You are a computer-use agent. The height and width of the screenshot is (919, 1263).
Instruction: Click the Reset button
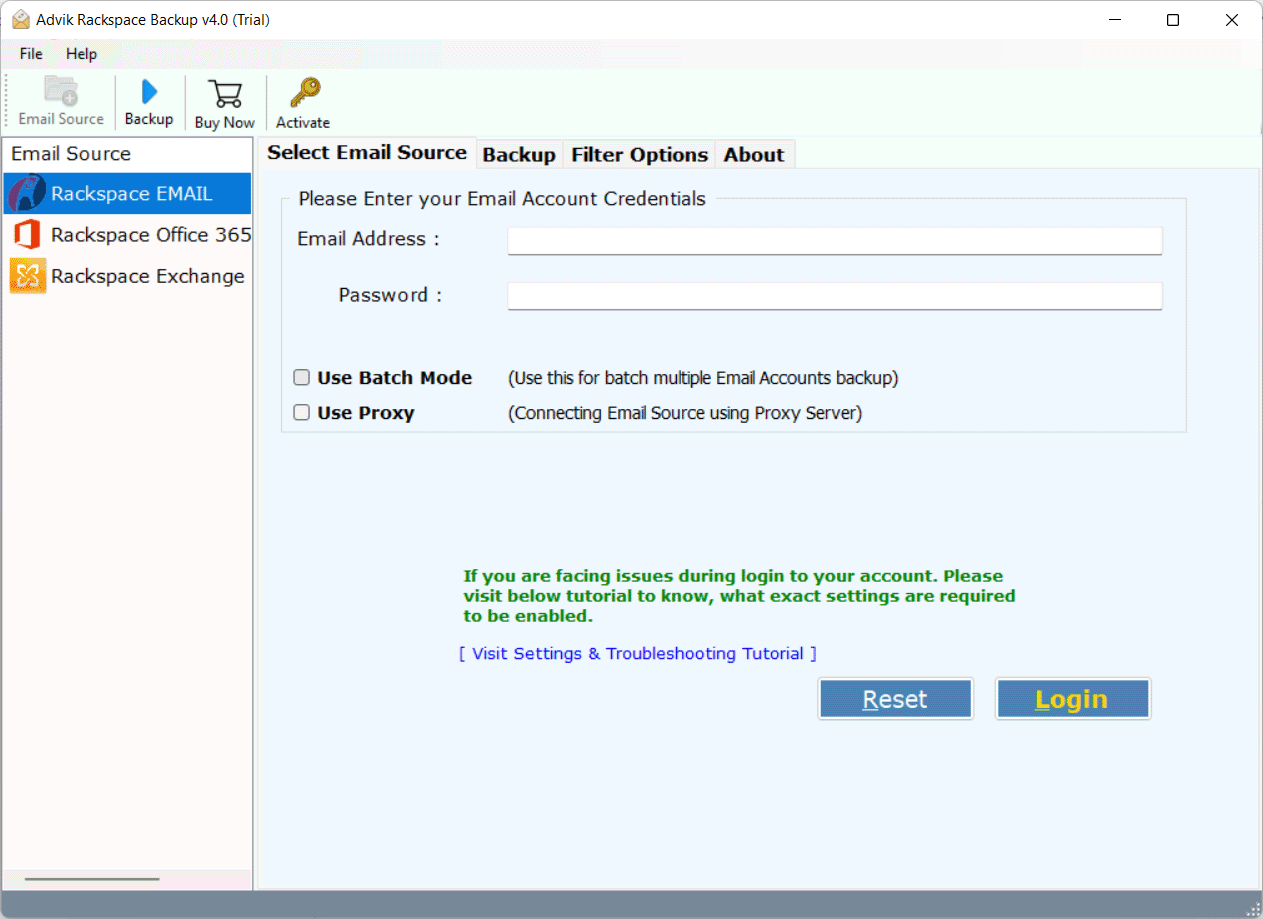[895, 699]
